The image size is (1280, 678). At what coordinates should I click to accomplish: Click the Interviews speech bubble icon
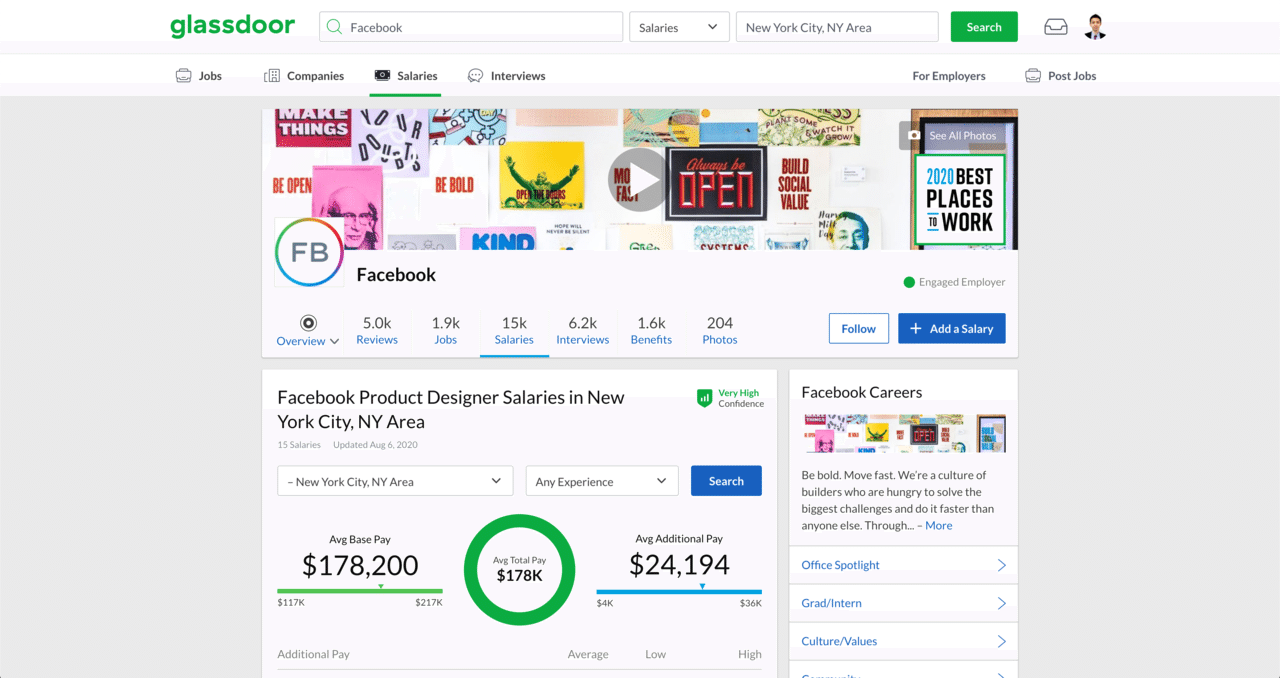pyautogui.click(x=475, y=75)
